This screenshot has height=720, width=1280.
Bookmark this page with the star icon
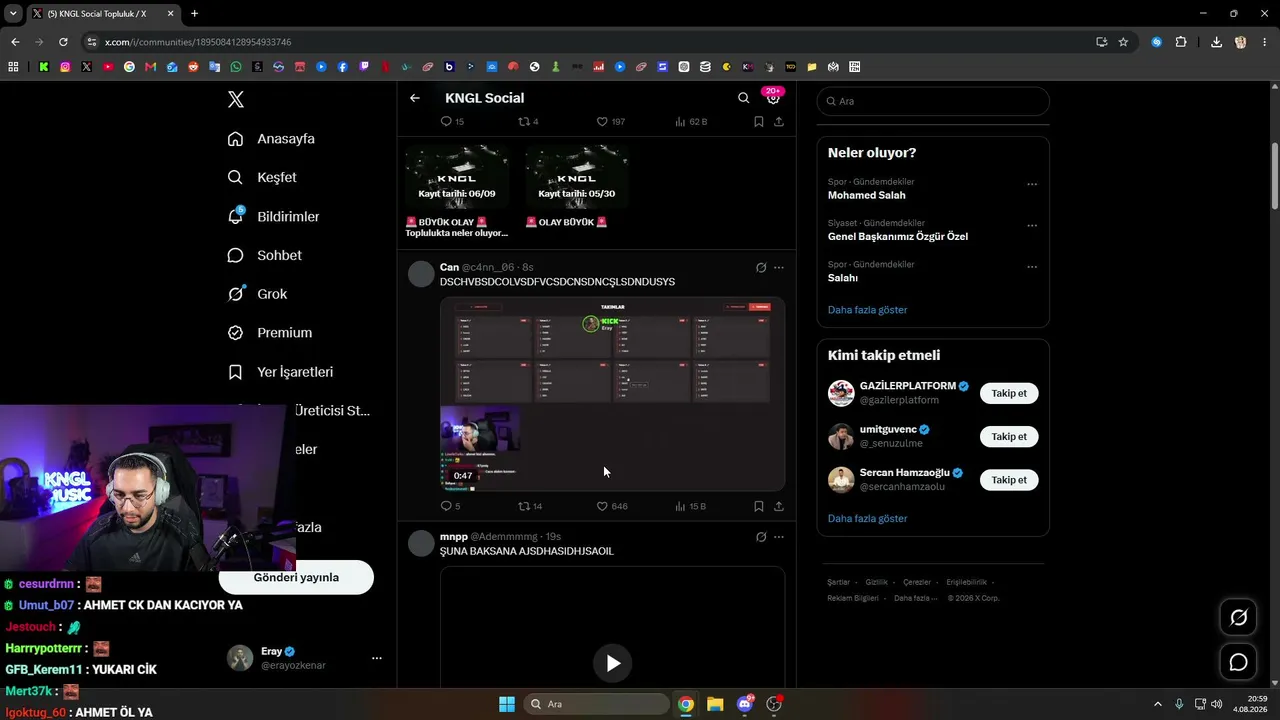click(x=1123, y=42)
